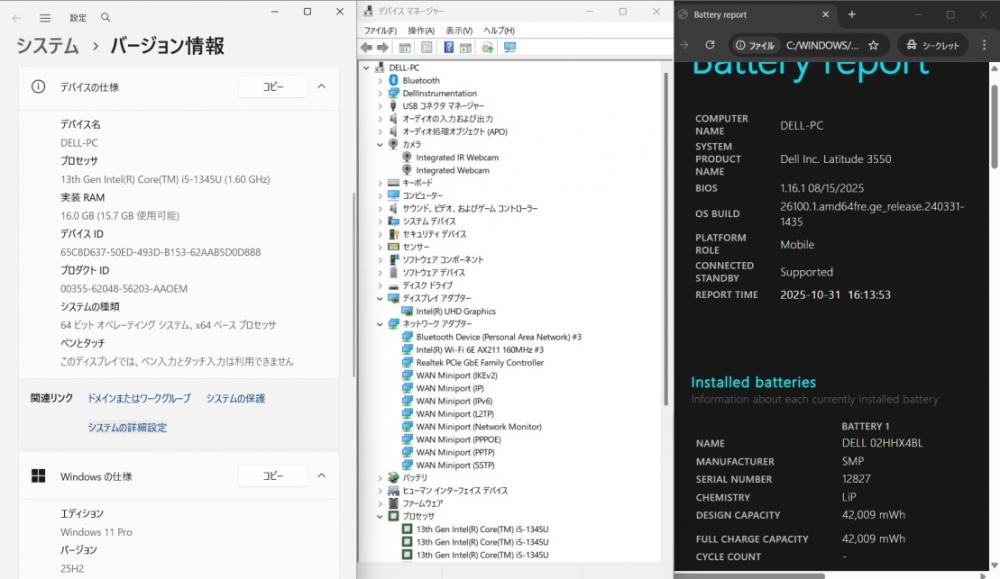Click the Battery report vertical scrollbar
Image resolution: width=1000 pixels, height=579 pixels.
994,127
